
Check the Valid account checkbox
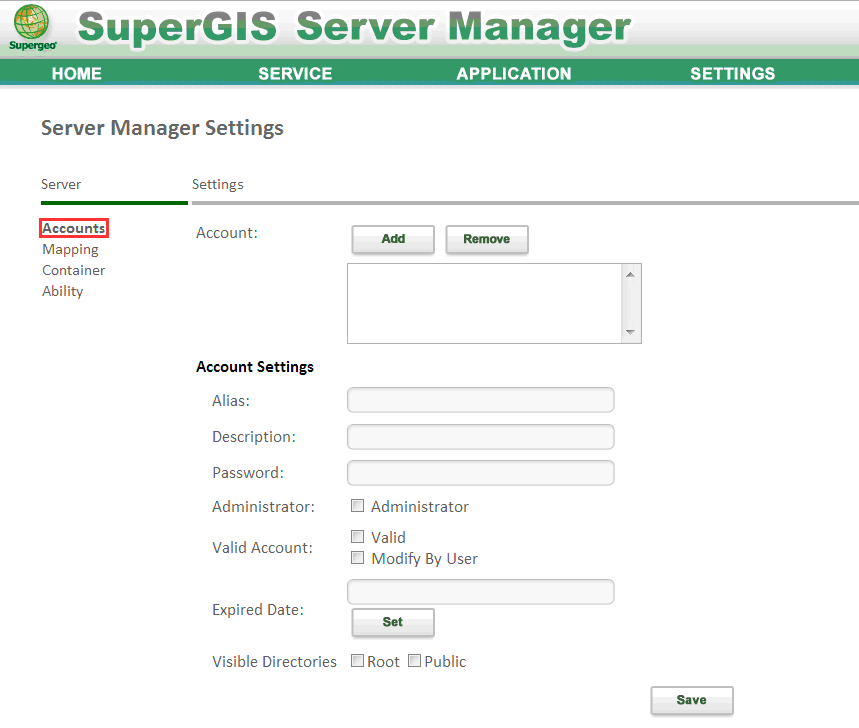(357, 536)
